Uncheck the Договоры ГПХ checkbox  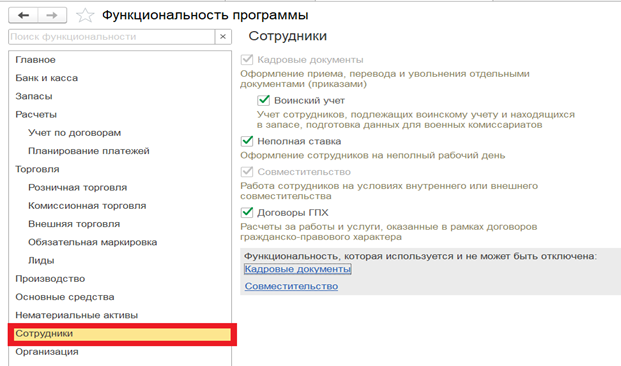247,213
